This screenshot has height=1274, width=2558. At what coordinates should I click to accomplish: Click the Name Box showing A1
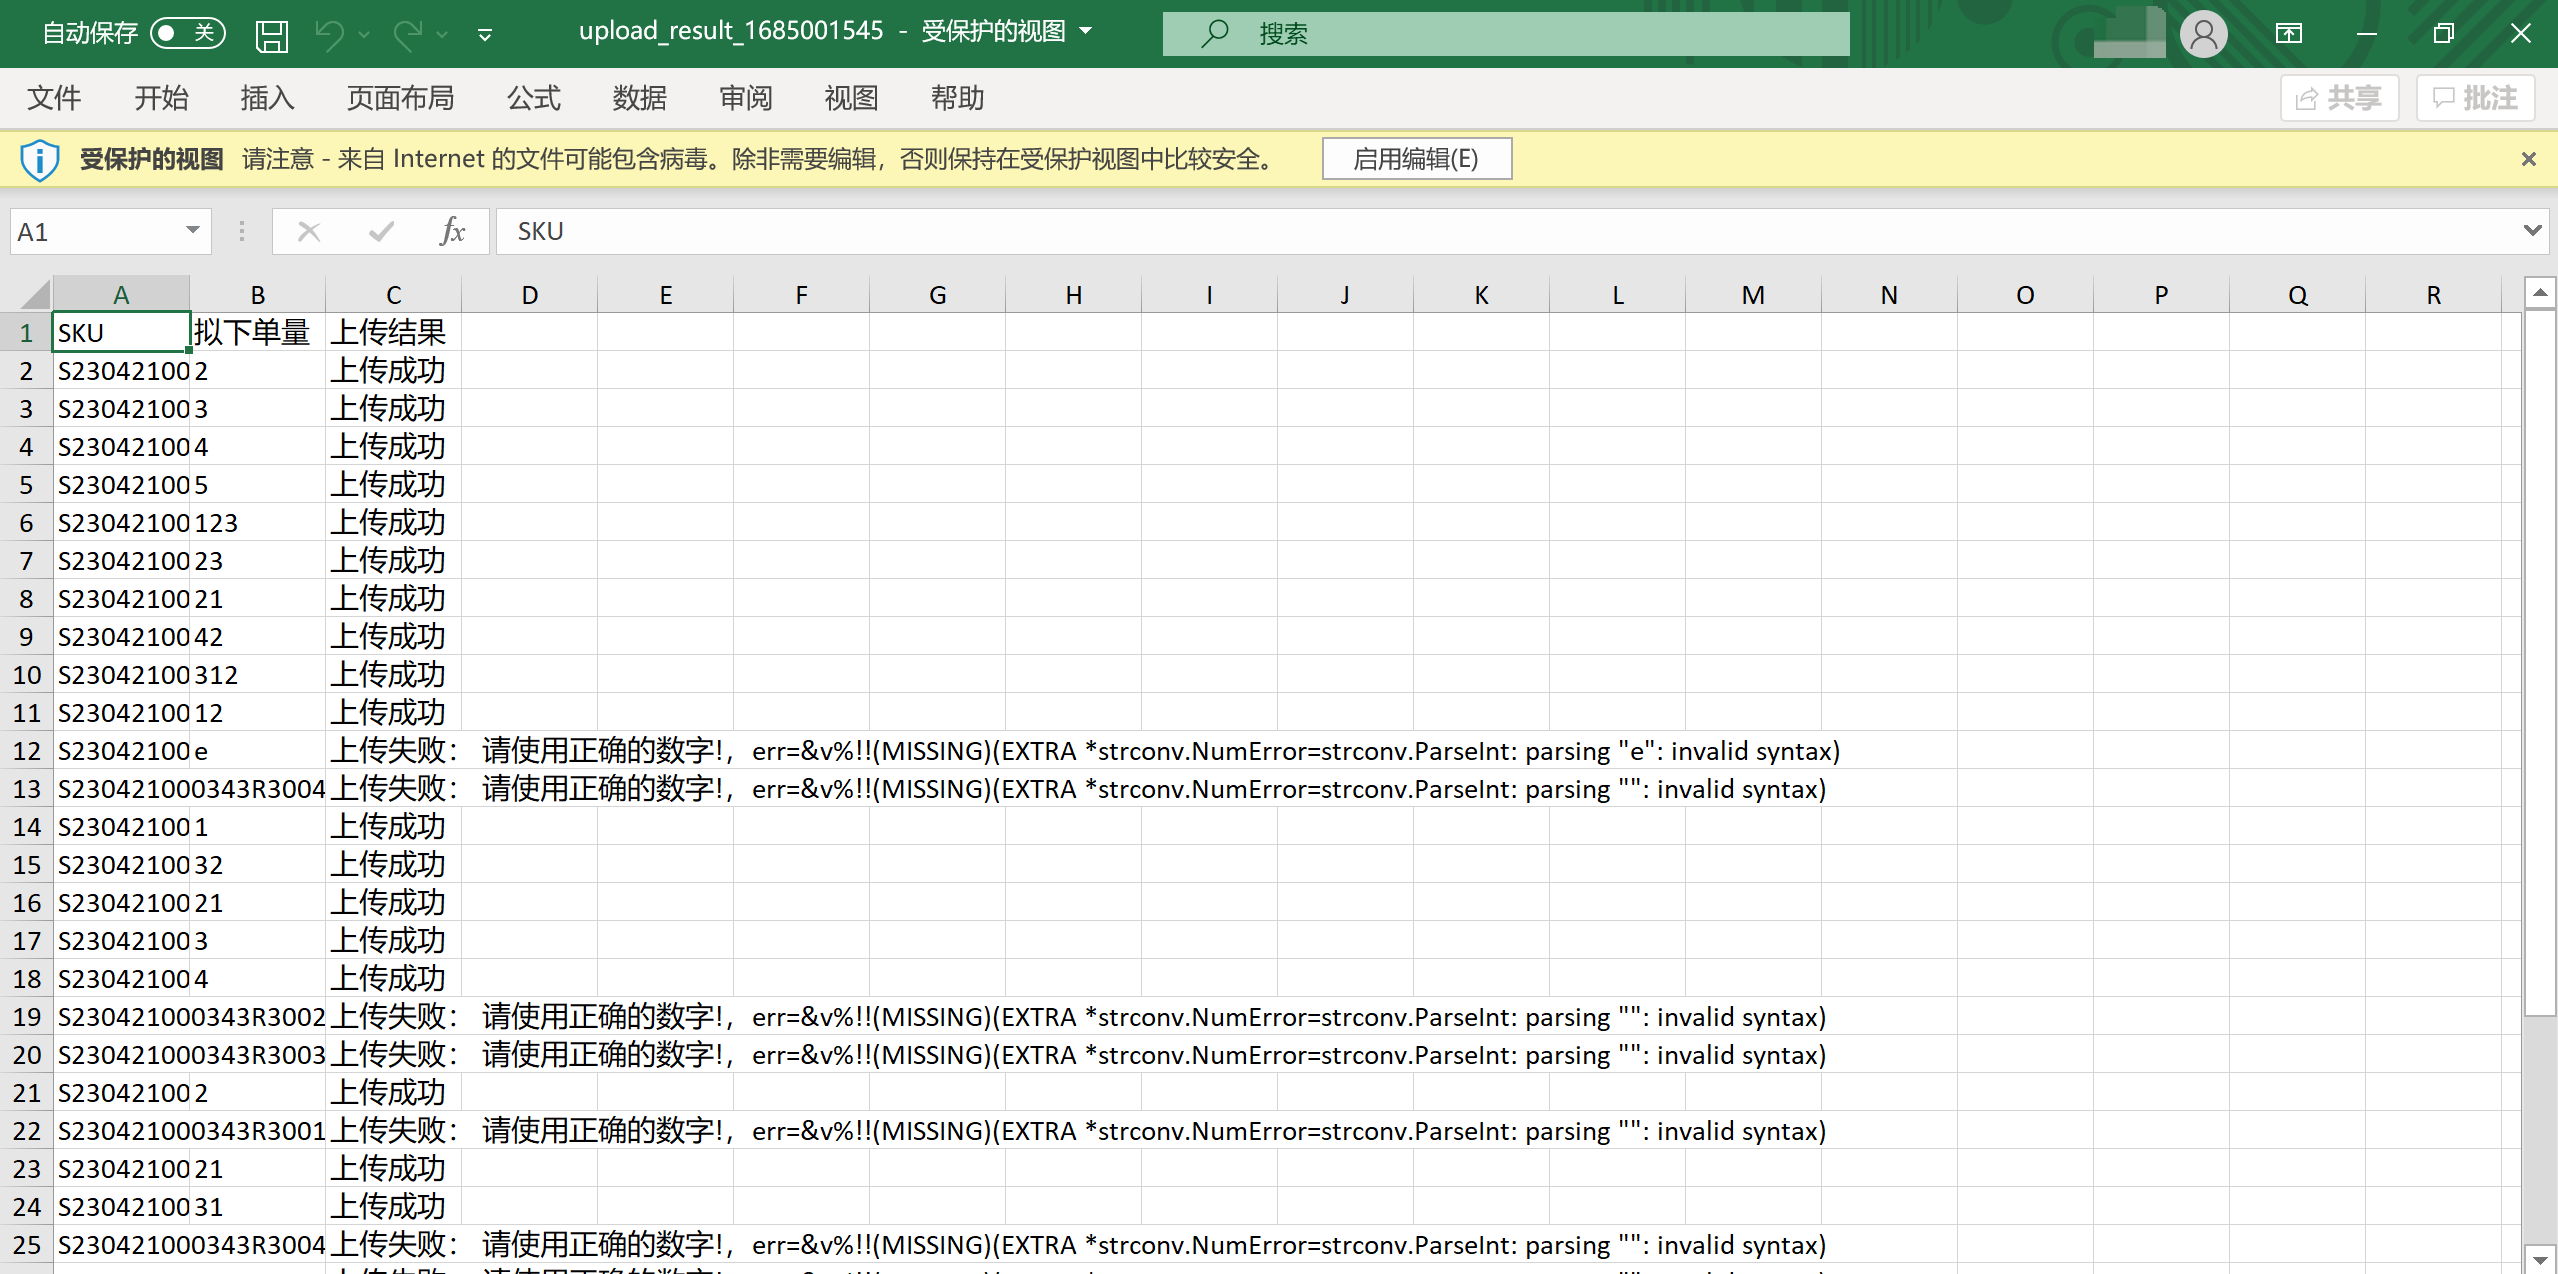coord(95,232)
